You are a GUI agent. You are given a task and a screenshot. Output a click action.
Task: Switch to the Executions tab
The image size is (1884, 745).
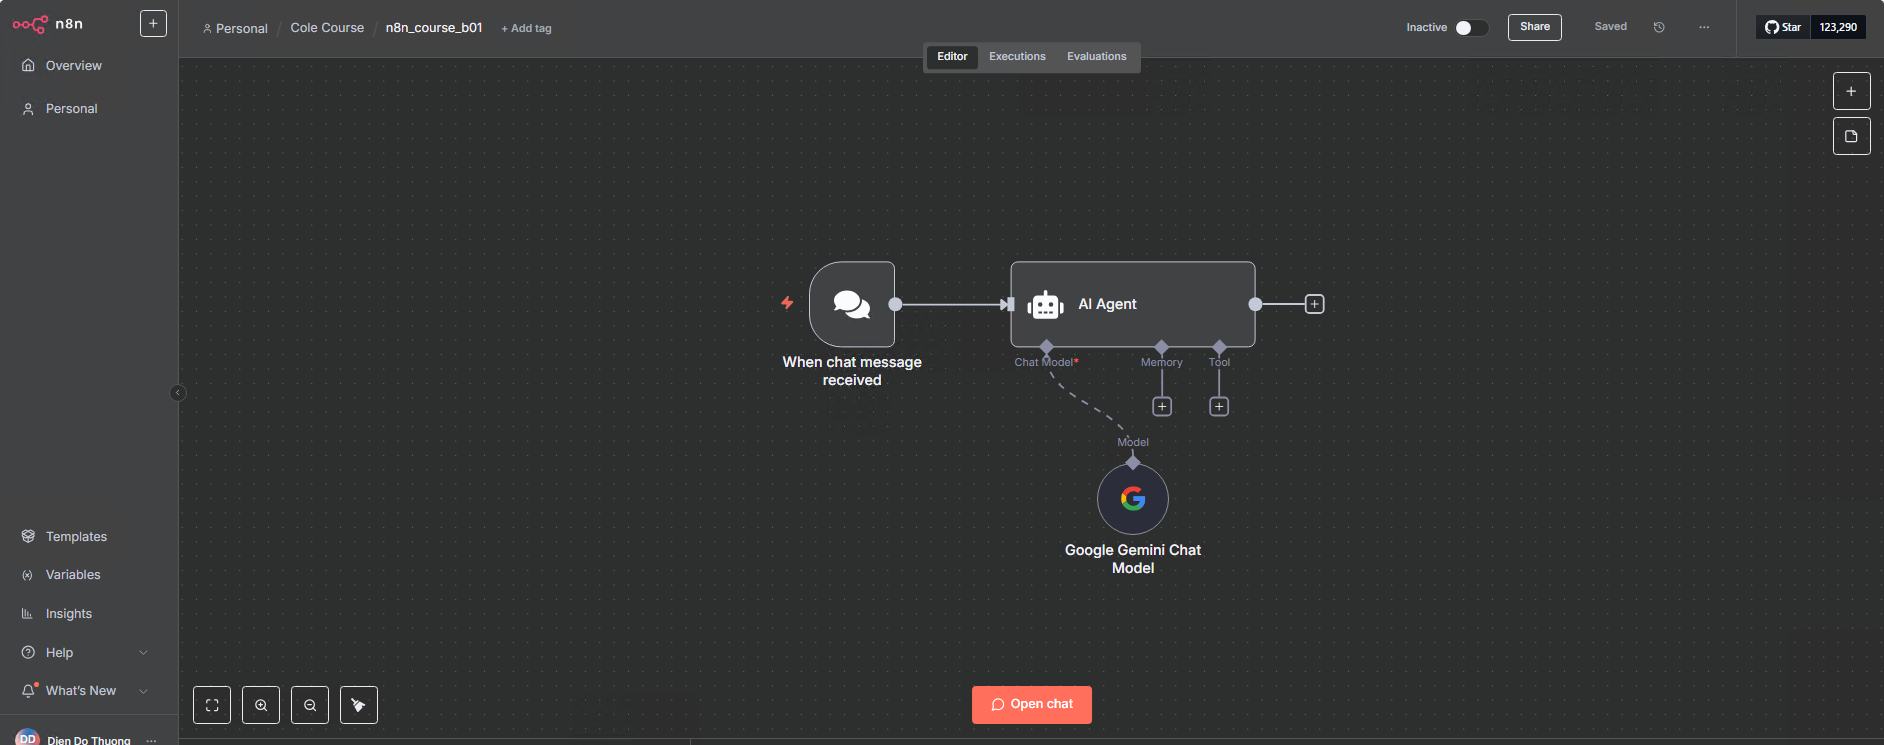[x=1017, y=57]
